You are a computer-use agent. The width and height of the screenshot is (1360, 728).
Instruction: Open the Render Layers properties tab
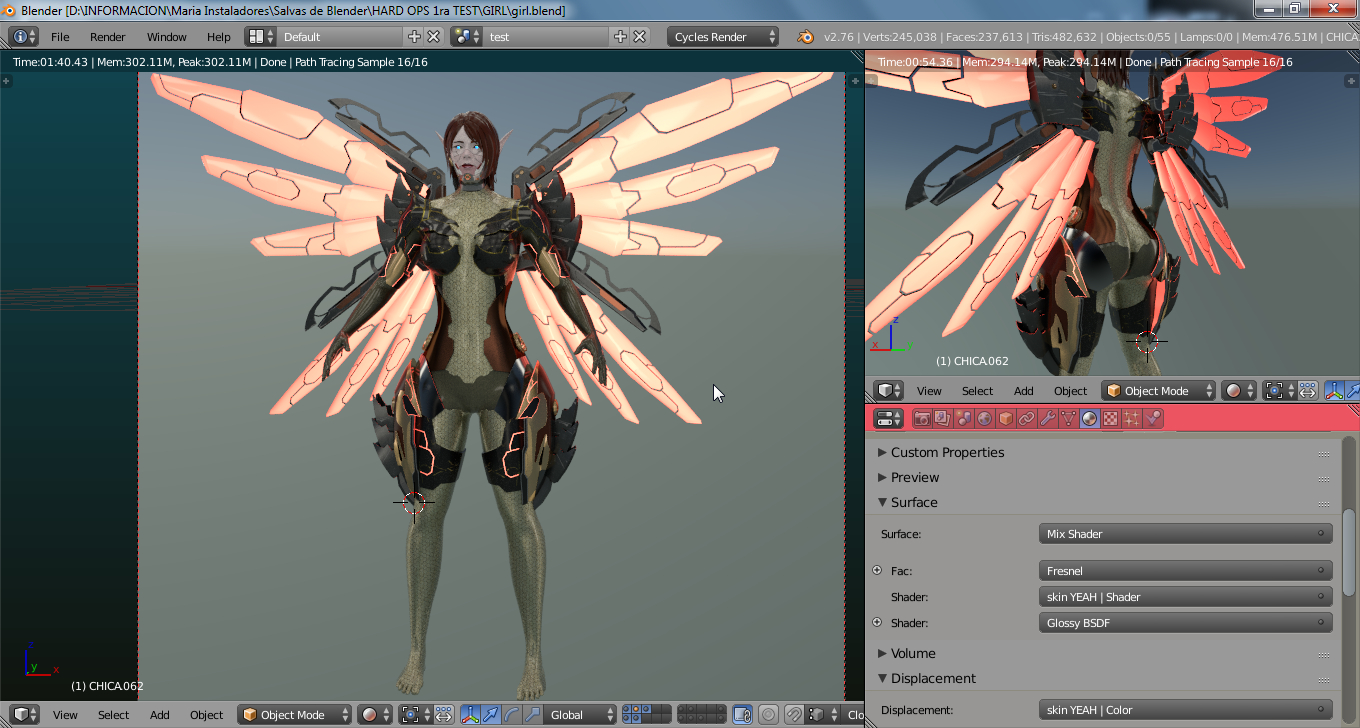tap(942, 419)
